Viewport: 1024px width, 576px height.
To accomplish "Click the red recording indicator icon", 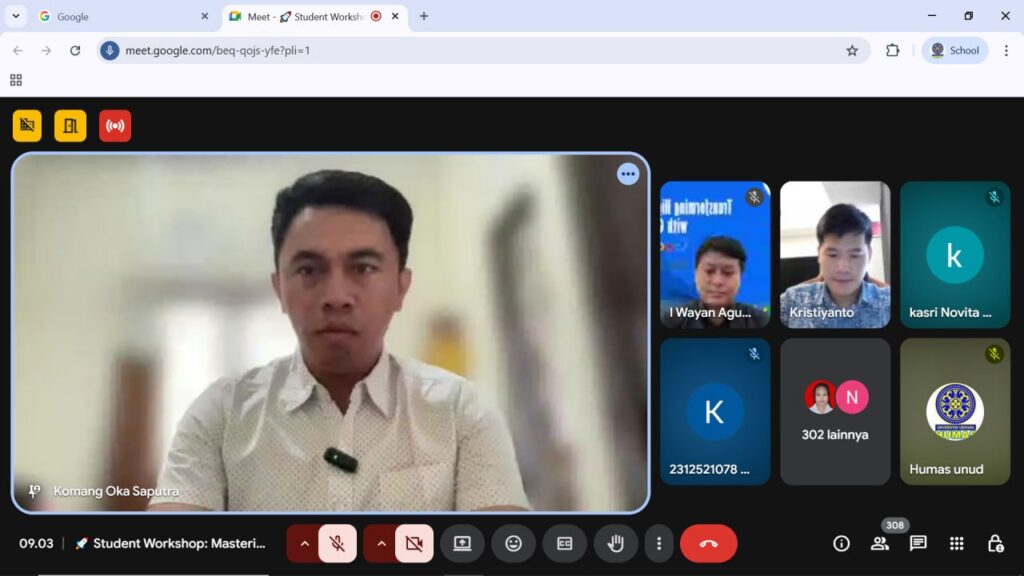I will click(x=115, y=126).
